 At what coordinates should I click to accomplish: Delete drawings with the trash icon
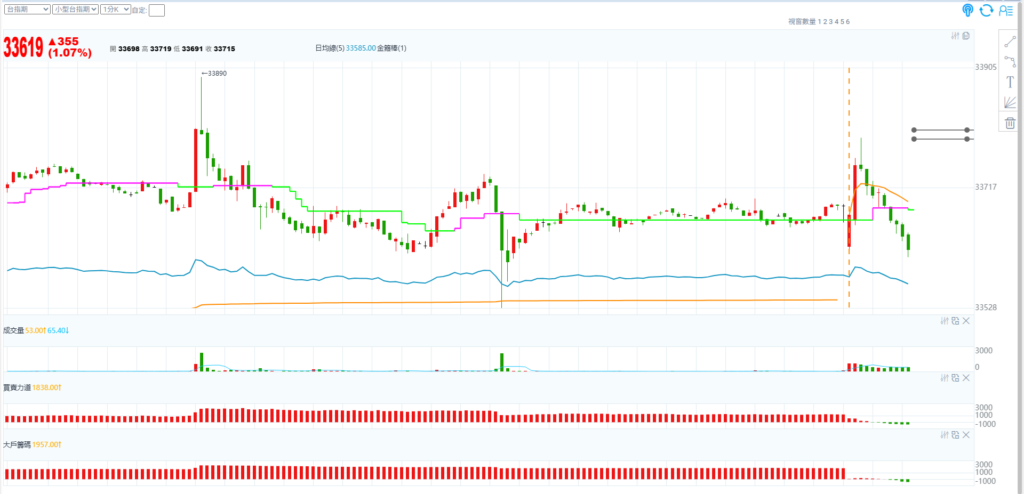coord(1009,122)
